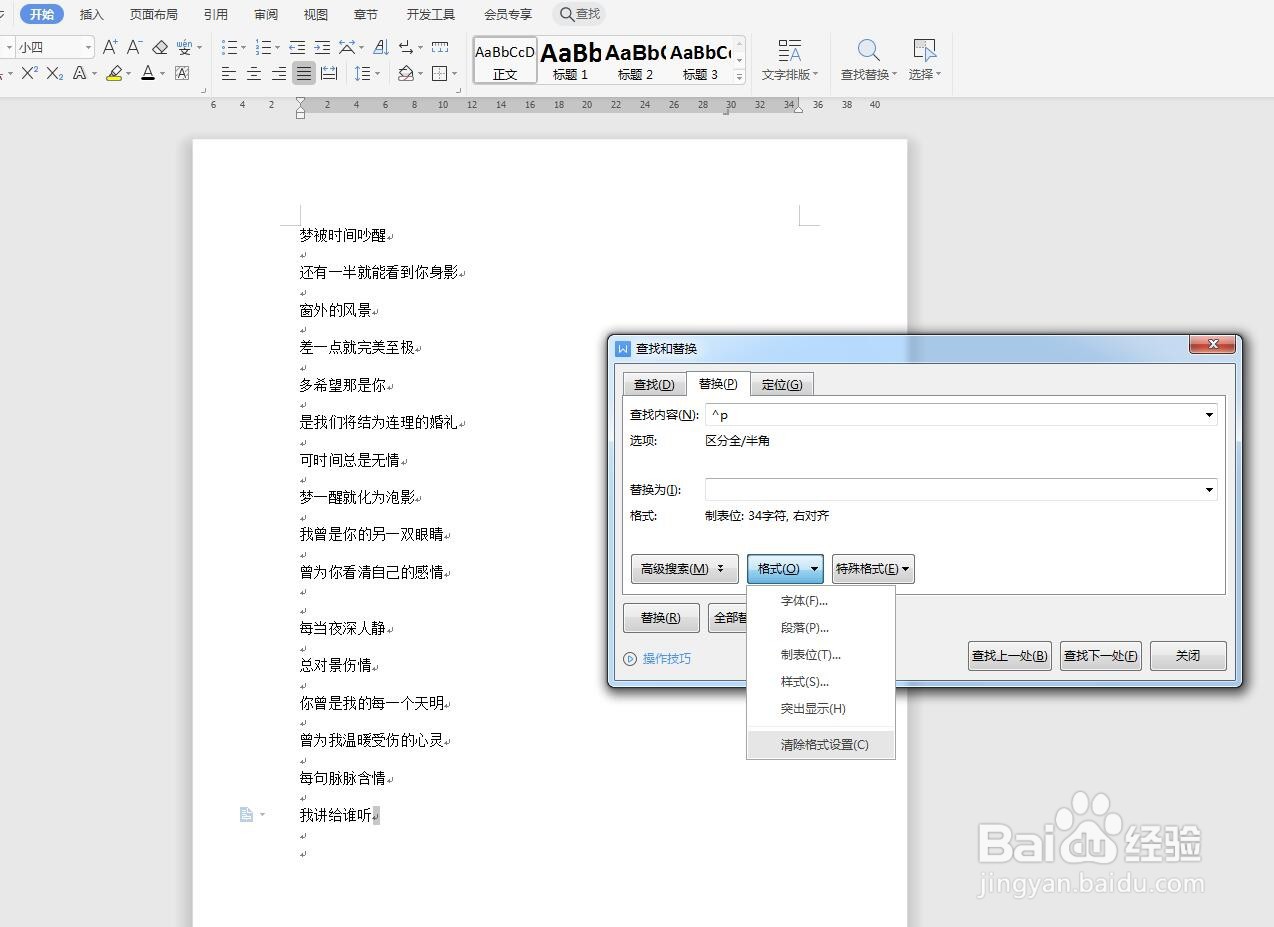Viewport: 1274px width, 927px height.
Task: Apply center paragraph alignment
Action: (x=254, y=73)
